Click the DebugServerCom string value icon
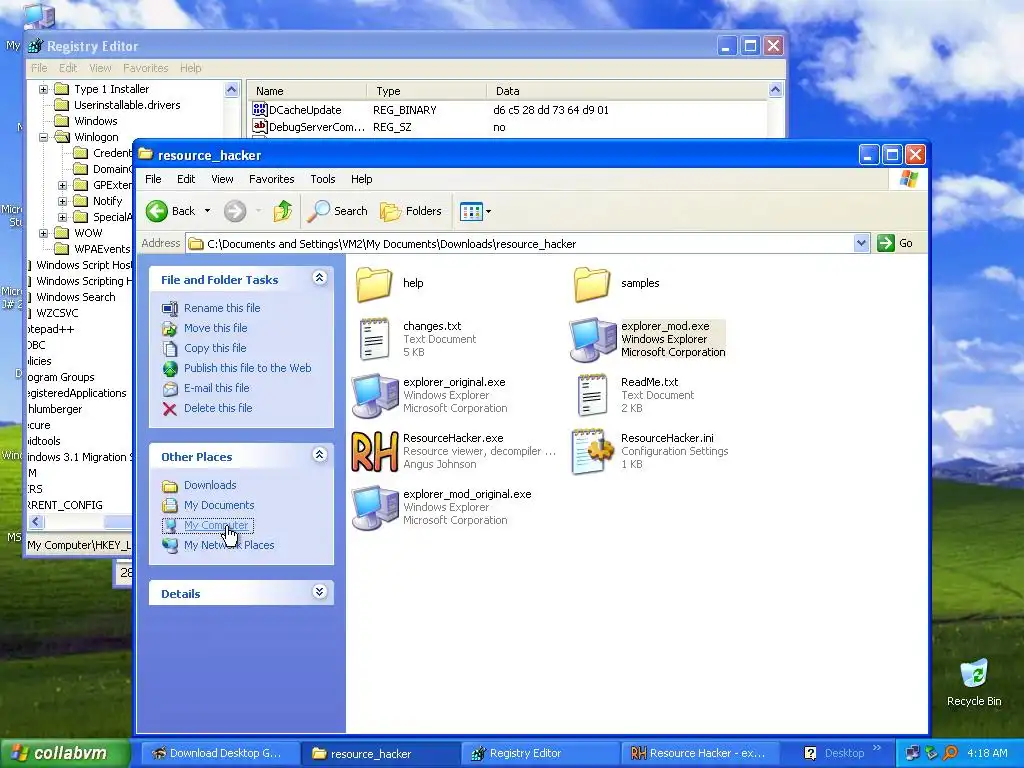Image resolution: width=1024 pixels, height=768 pixels. click(260, 127)
